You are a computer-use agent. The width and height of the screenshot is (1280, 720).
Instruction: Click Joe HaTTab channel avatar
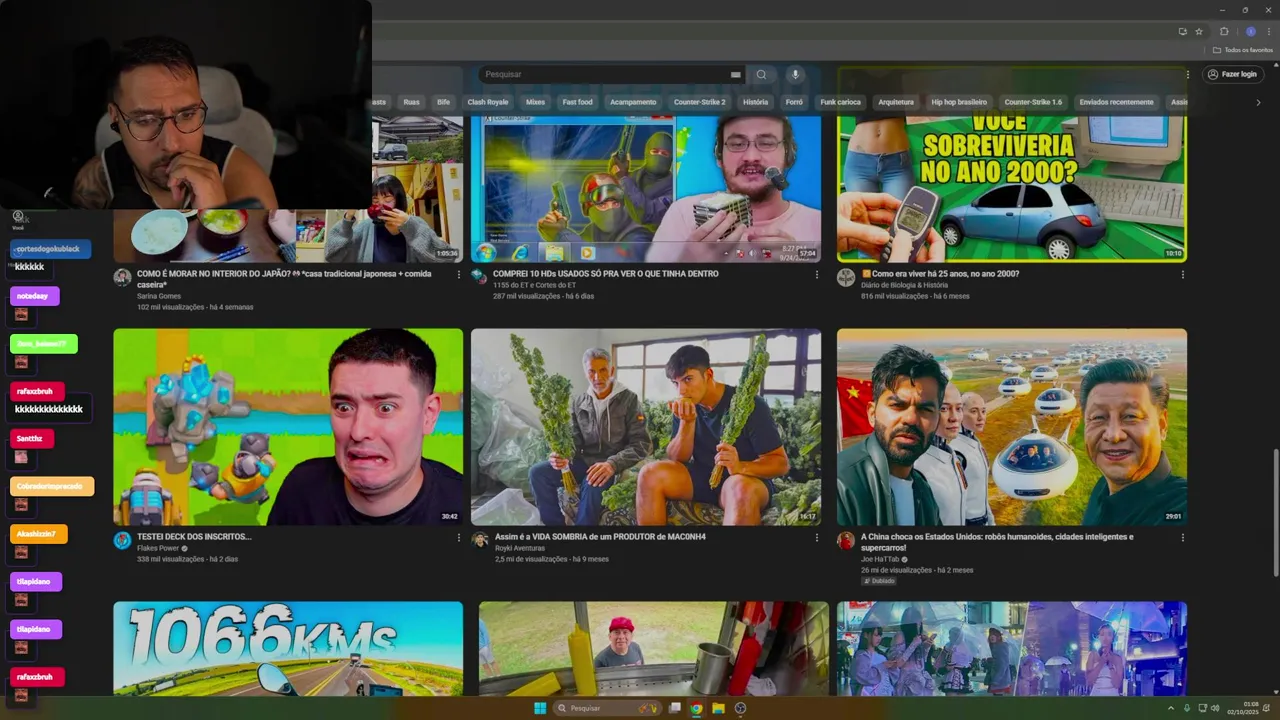[x=846, y=540]
